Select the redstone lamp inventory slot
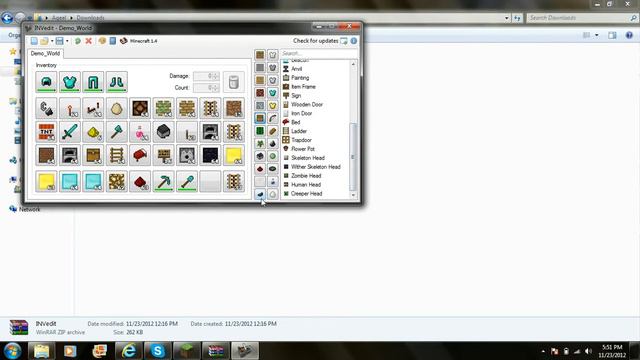Viewport: 640px width, 360px height. (x=140, y=108)
